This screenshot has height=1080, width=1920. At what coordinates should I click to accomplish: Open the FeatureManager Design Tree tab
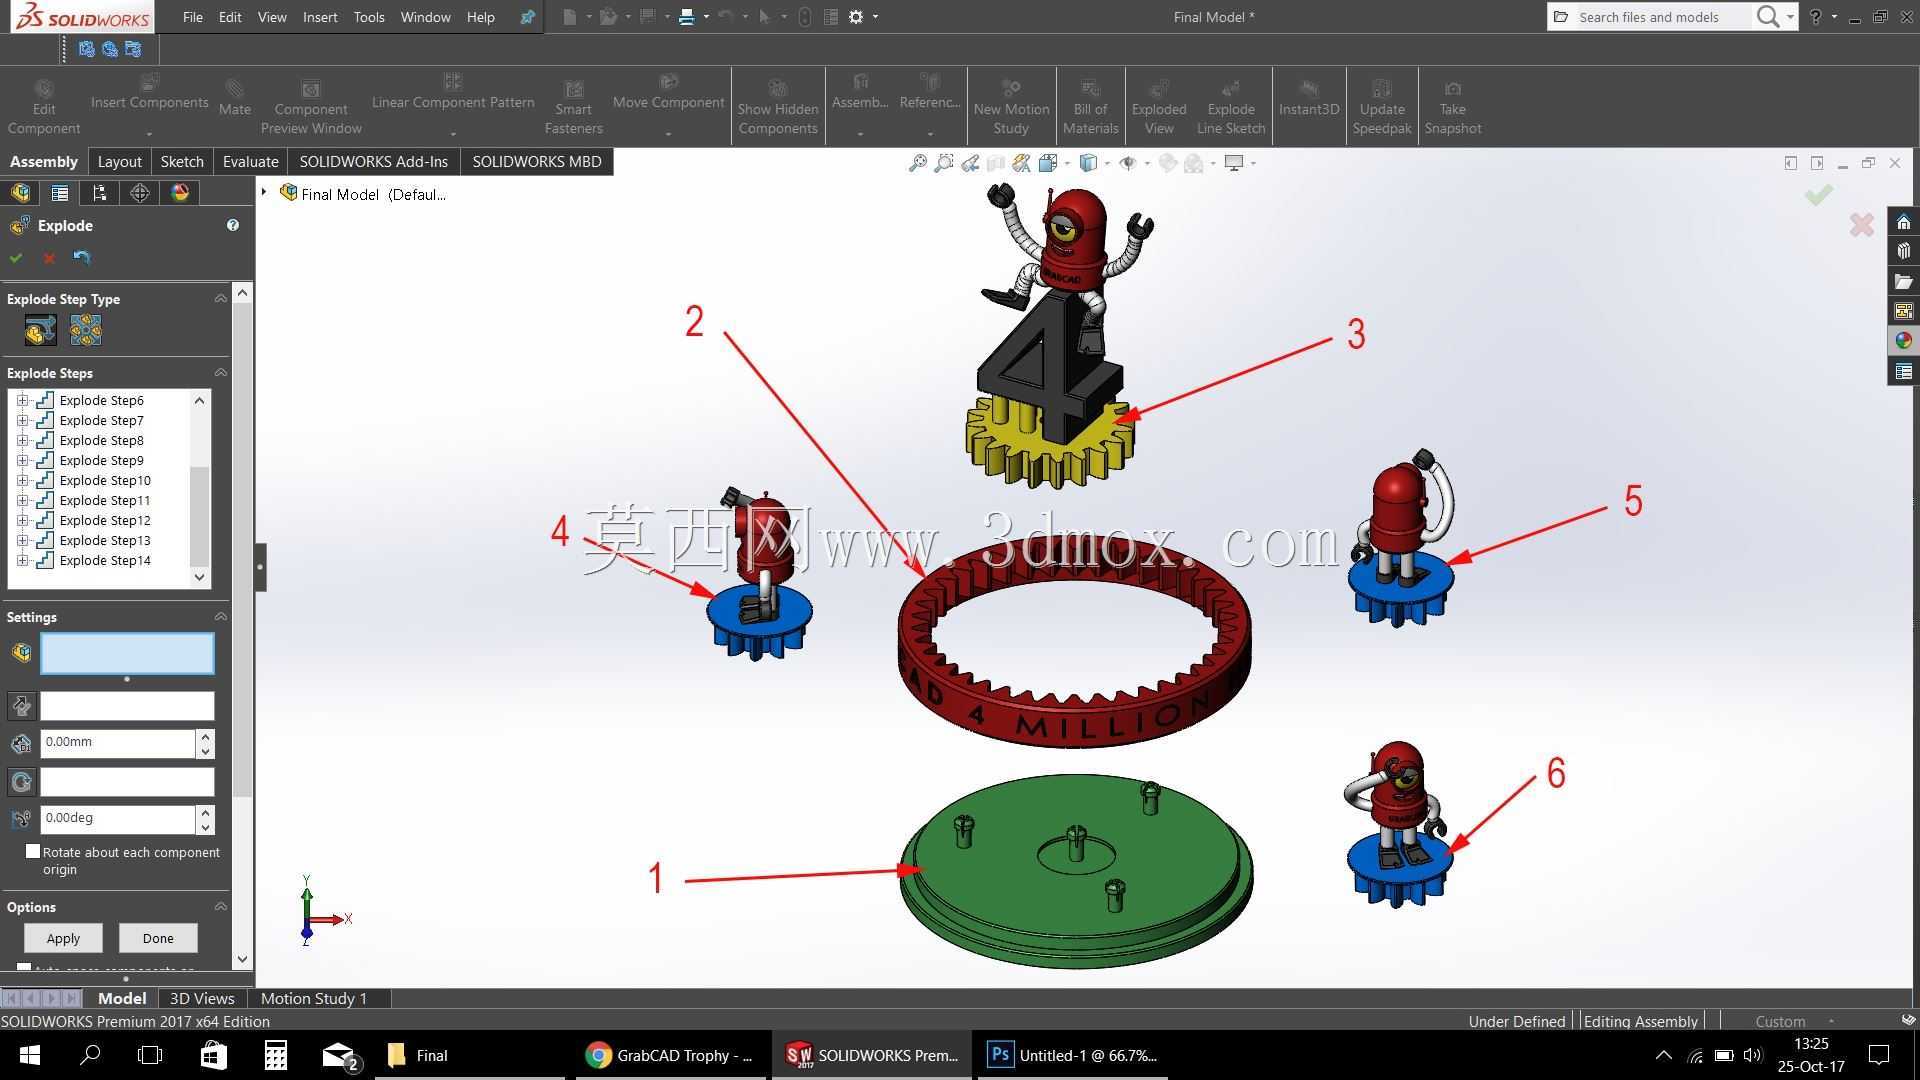tap(20, 193)
